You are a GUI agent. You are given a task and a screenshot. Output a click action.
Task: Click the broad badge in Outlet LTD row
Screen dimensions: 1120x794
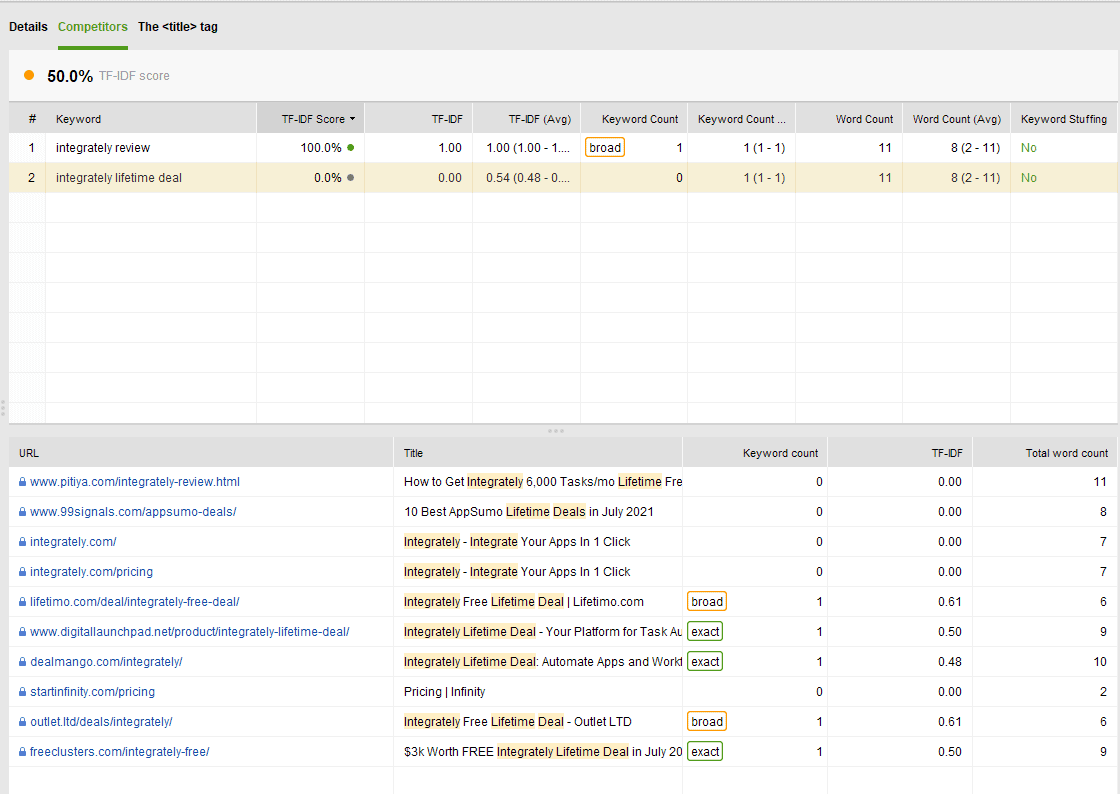click(x=706, y=722)
